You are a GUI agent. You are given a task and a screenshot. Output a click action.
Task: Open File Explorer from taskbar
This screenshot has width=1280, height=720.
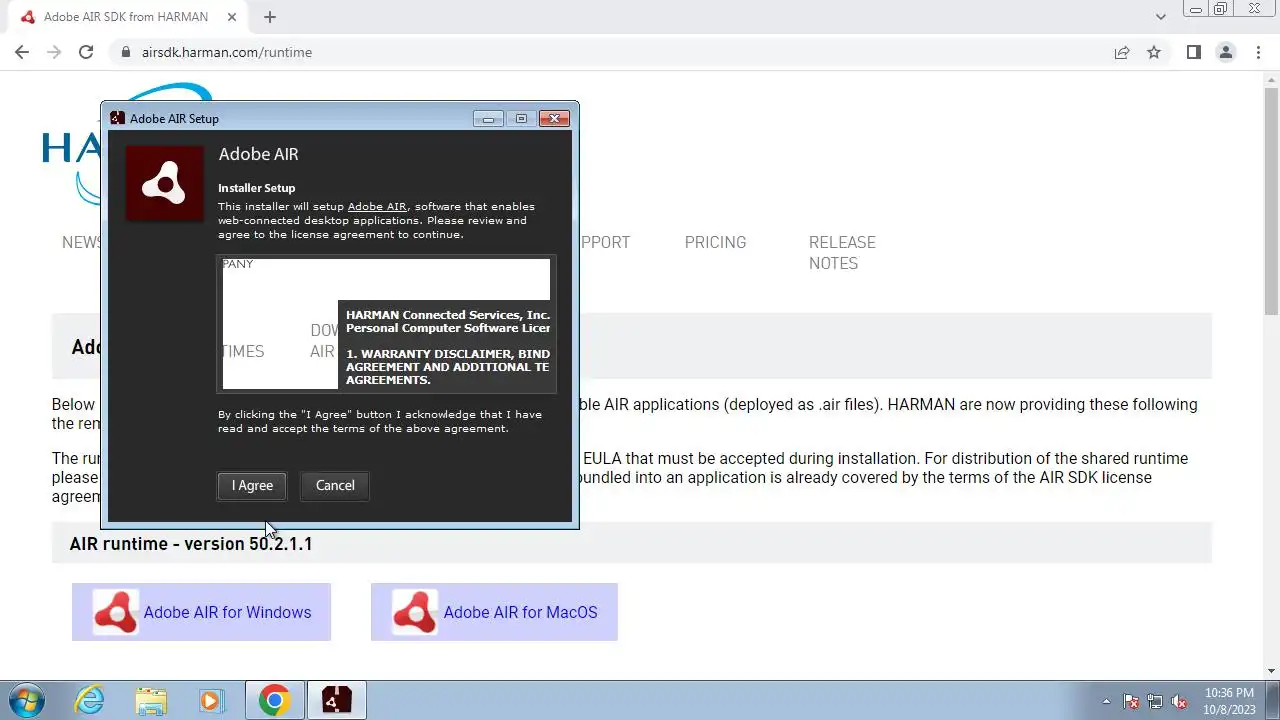coord(150,700)
